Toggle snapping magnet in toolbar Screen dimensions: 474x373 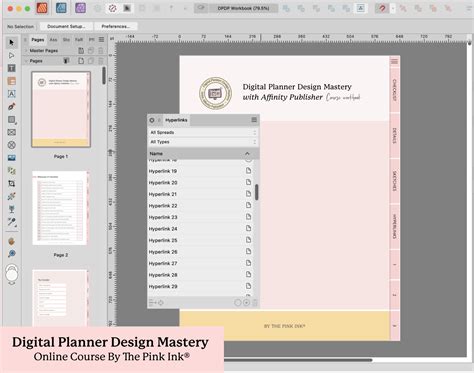click(382, 8)
